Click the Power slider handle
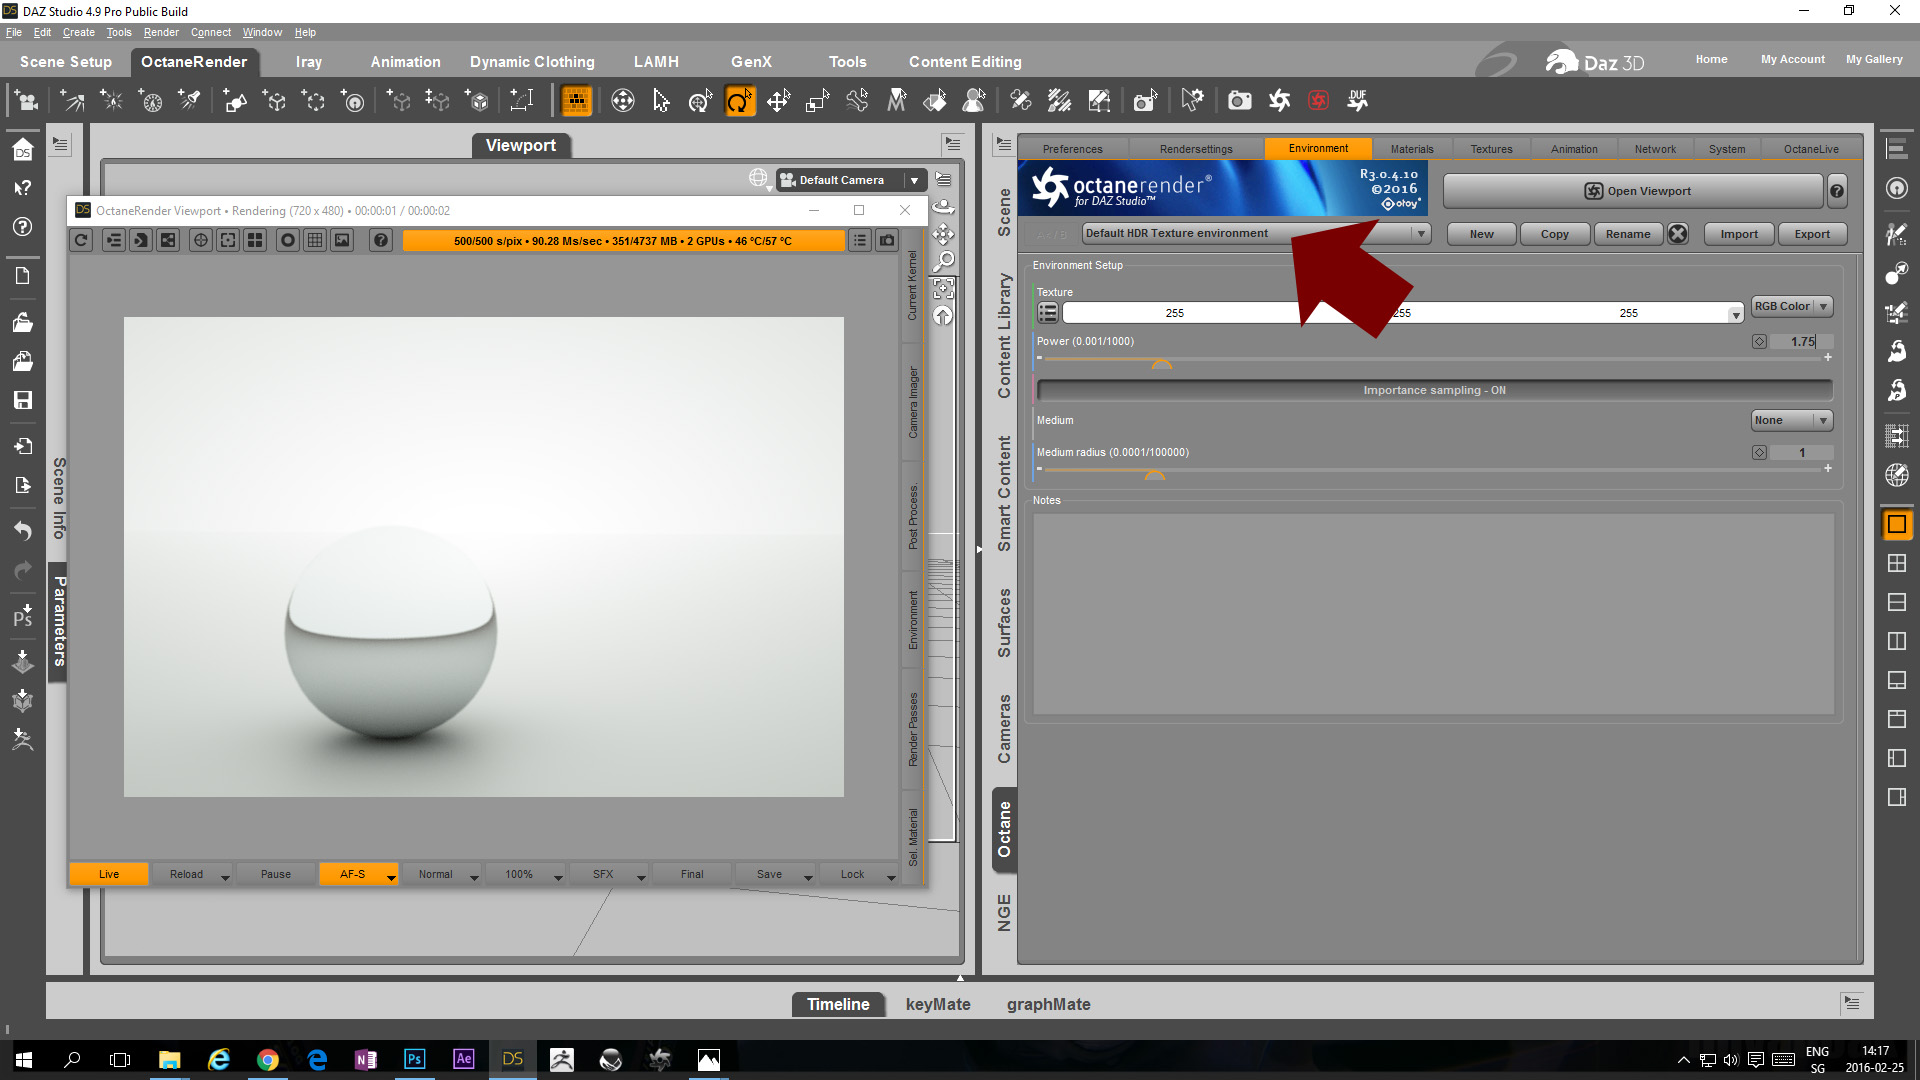 tap(1161, 364)
